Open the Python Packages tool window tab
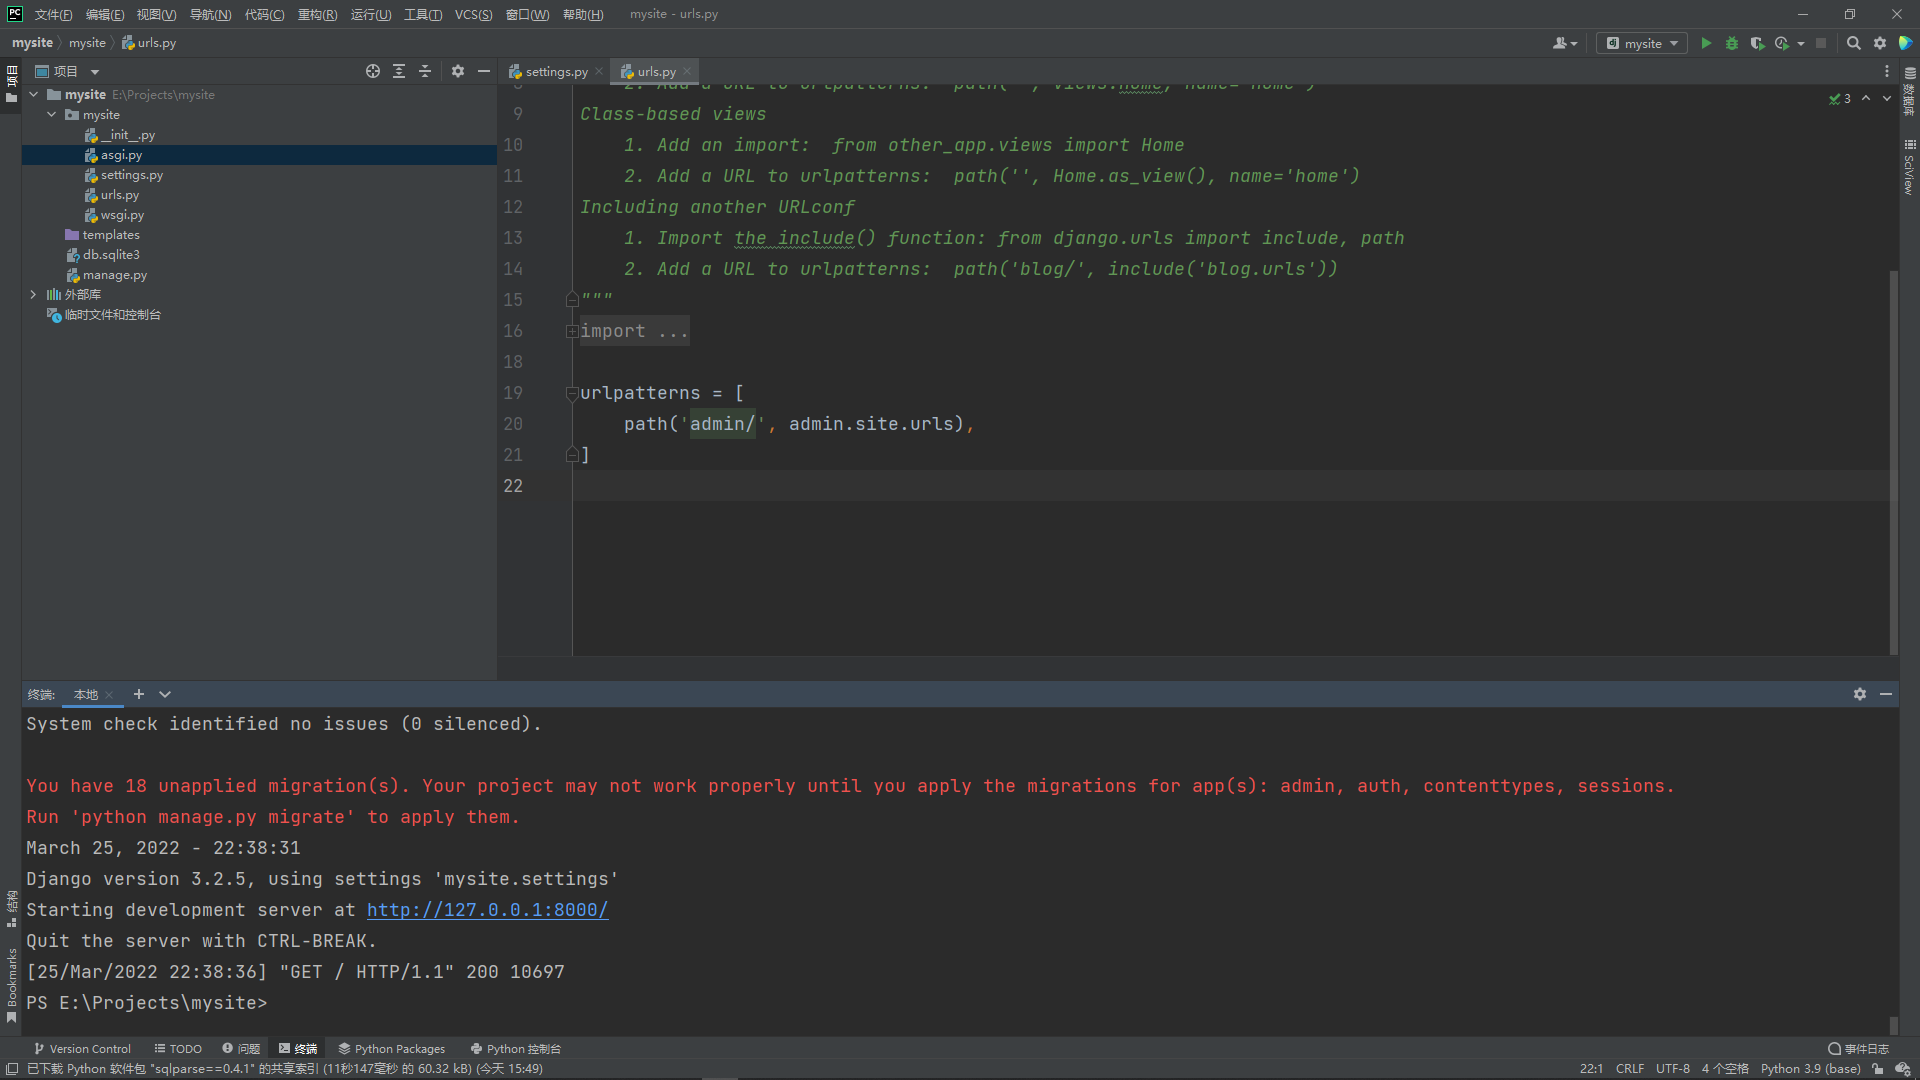 [x=391, y=1049]
